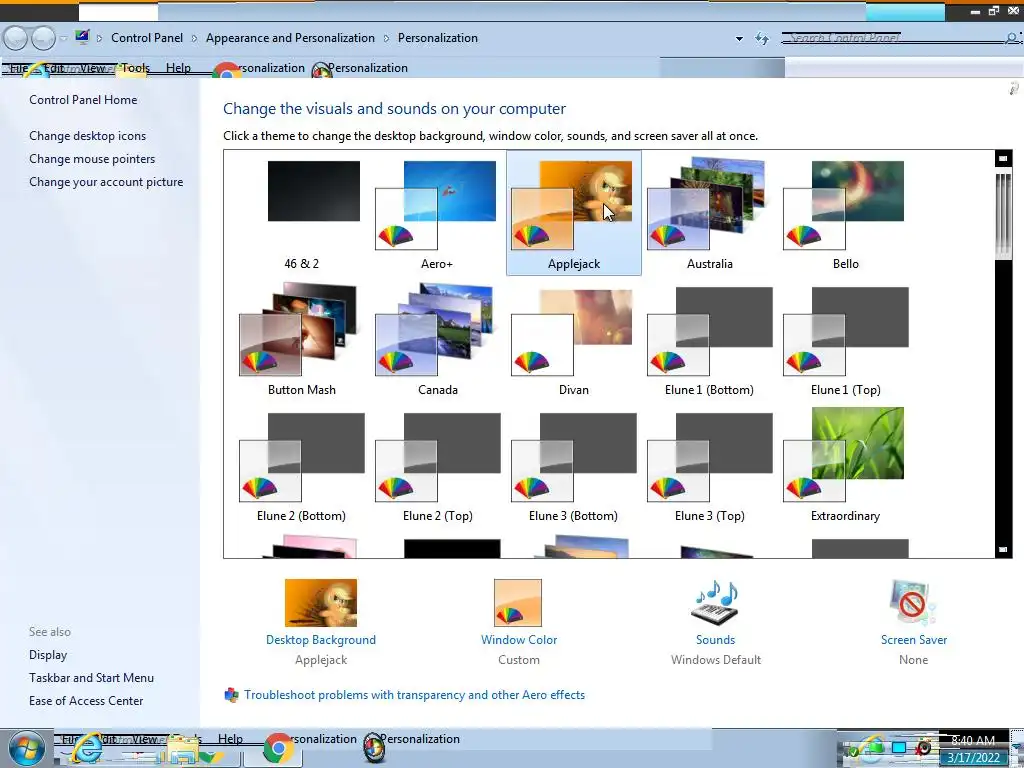Choose the Elune 2 (Bottom) theme
This screenshot has height=768, width=1024.
(302, 466)
